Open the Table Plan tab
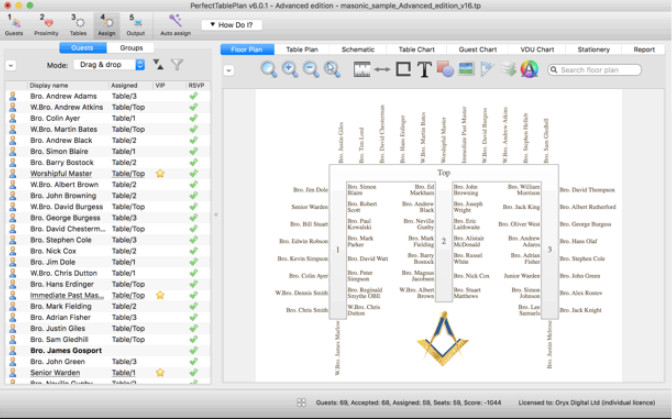Screen dimensions: 672x419 click(x=302, y=49)
